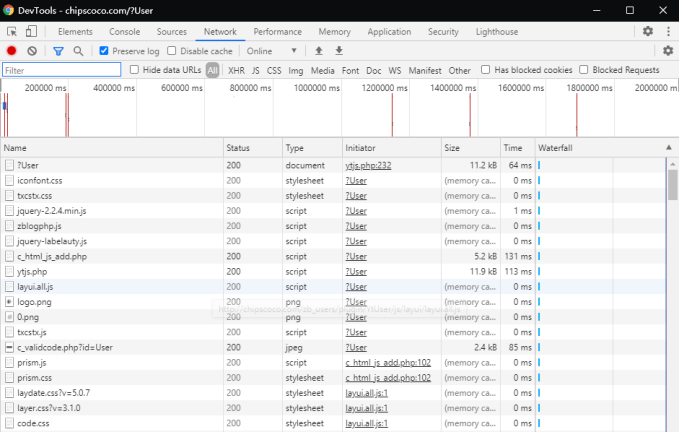The height and width of the screenshot is (432, 680).
Task: Open the Online throttling dropdown
Action: (272, 51)
